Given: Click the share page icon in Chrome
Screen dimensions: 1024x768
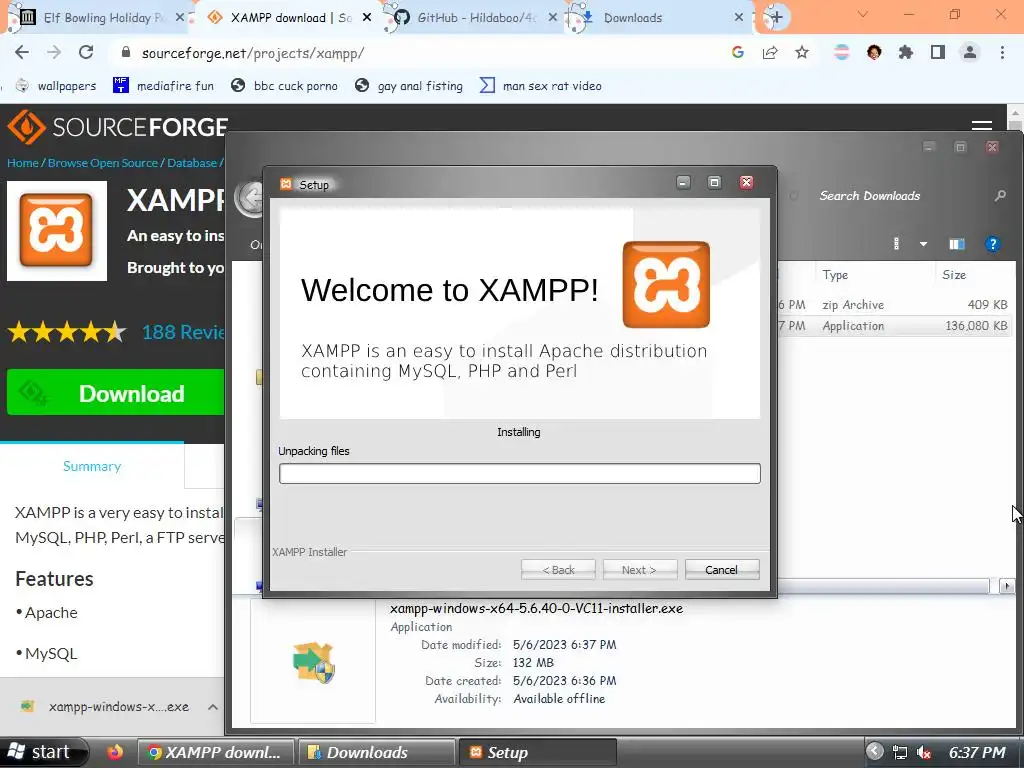Looking at the screenshot, I should click(770, 53).
